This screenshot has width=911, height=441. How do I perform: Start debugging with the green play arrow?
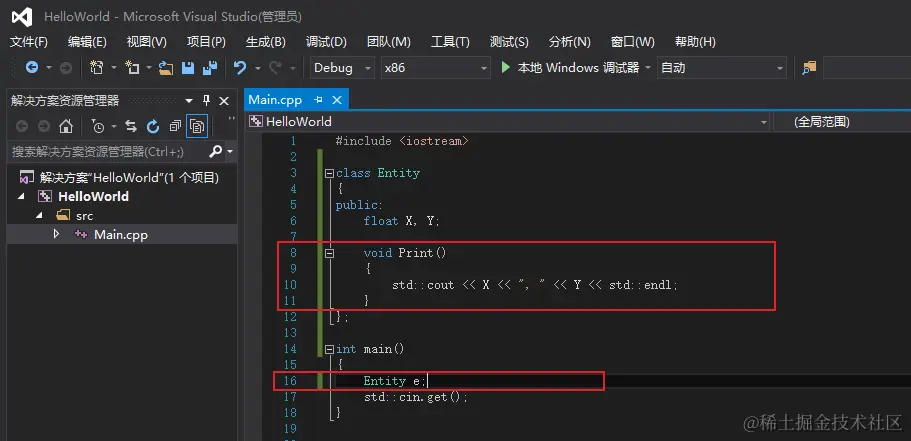pyautogui.click(x=505, y=67)
